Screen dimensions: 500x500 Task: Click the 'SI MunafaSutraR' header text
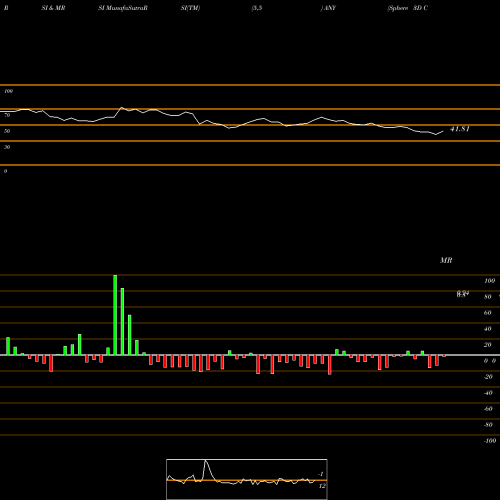coord(123,8)
